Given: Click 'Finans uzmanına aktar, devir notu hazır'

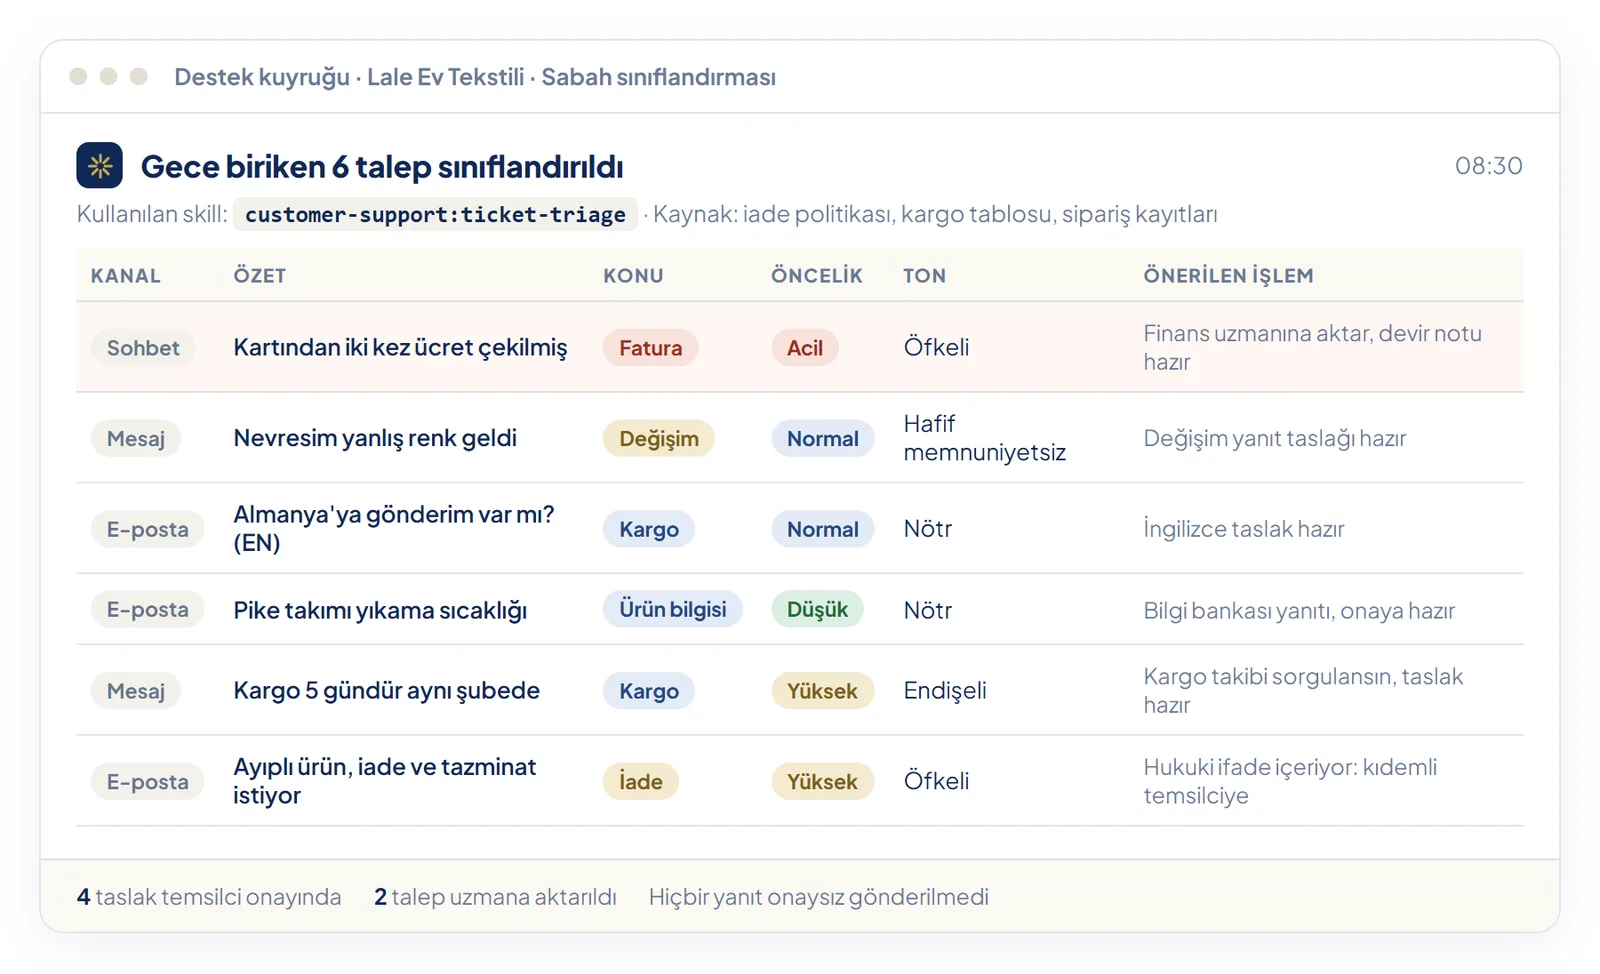Looking at the screenshot, I should pyautogui.click(x=1312, y=347).
